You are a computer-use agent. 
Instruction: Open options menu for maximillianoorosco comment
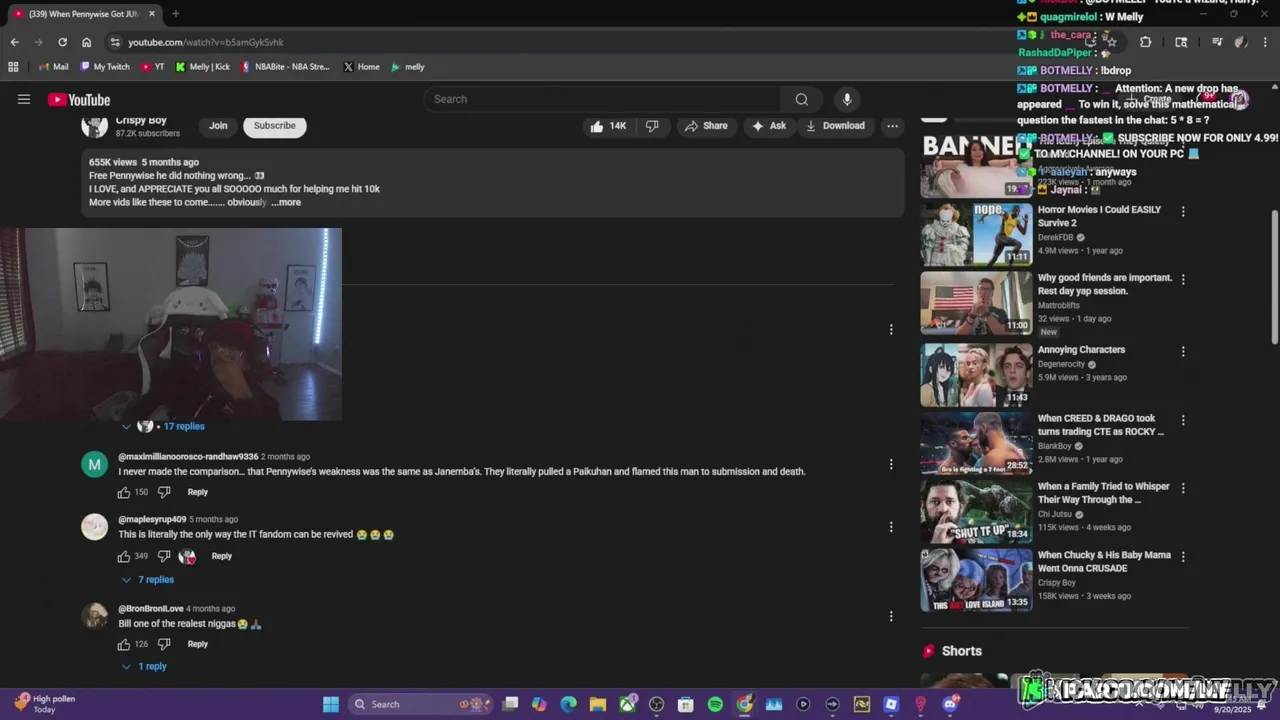coord(891,464)
